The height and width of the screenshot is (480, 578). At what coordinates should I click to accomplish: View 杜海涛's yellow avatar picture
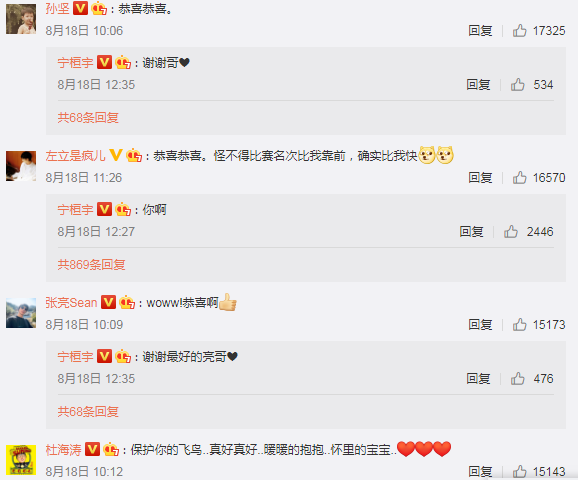(21, 460)
